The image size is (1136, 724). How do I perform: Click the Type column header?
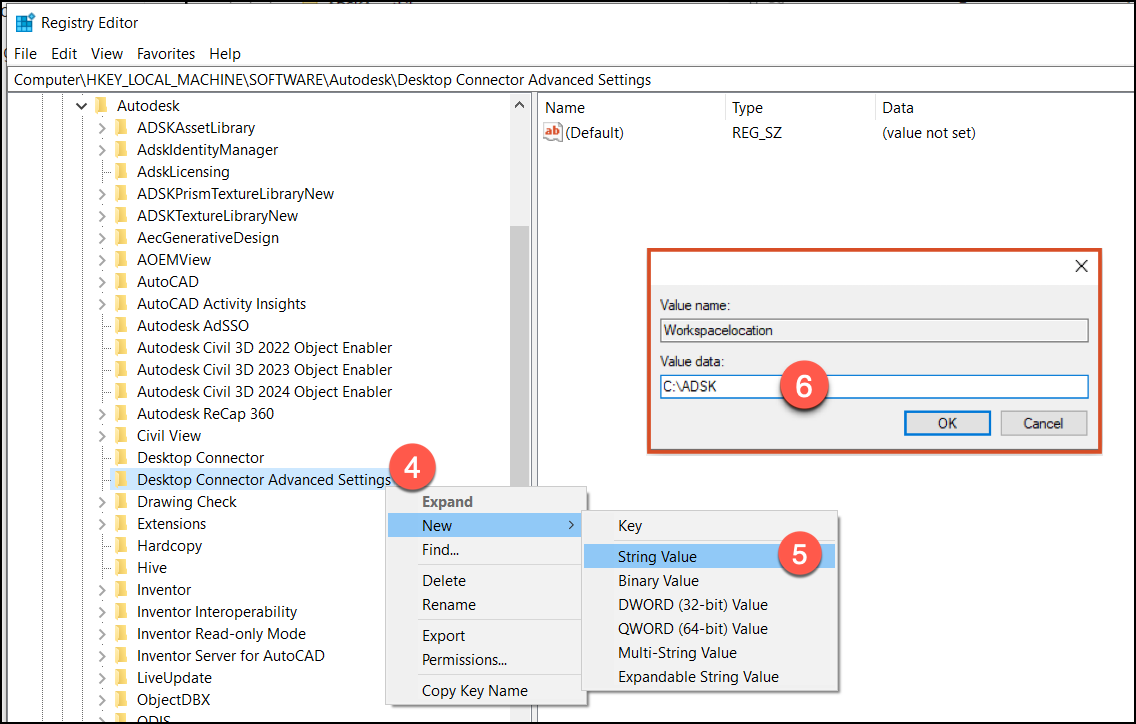pyautogui.click(x=747, y=107)
